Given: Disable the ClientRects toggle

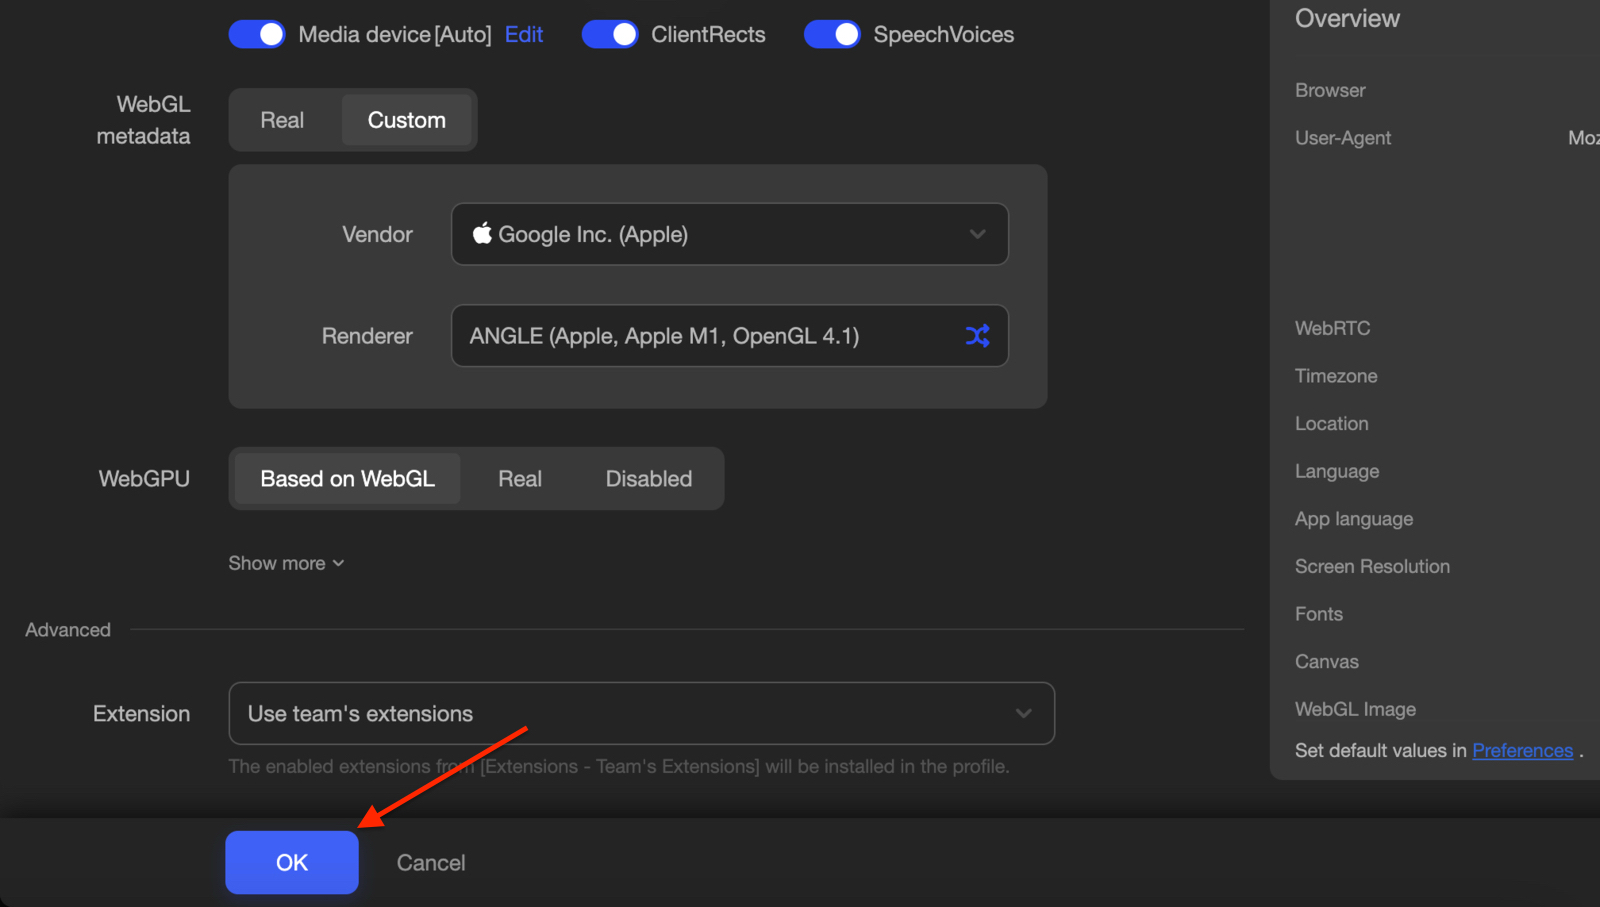Looking at the screenshot, I should coord(610,33).
